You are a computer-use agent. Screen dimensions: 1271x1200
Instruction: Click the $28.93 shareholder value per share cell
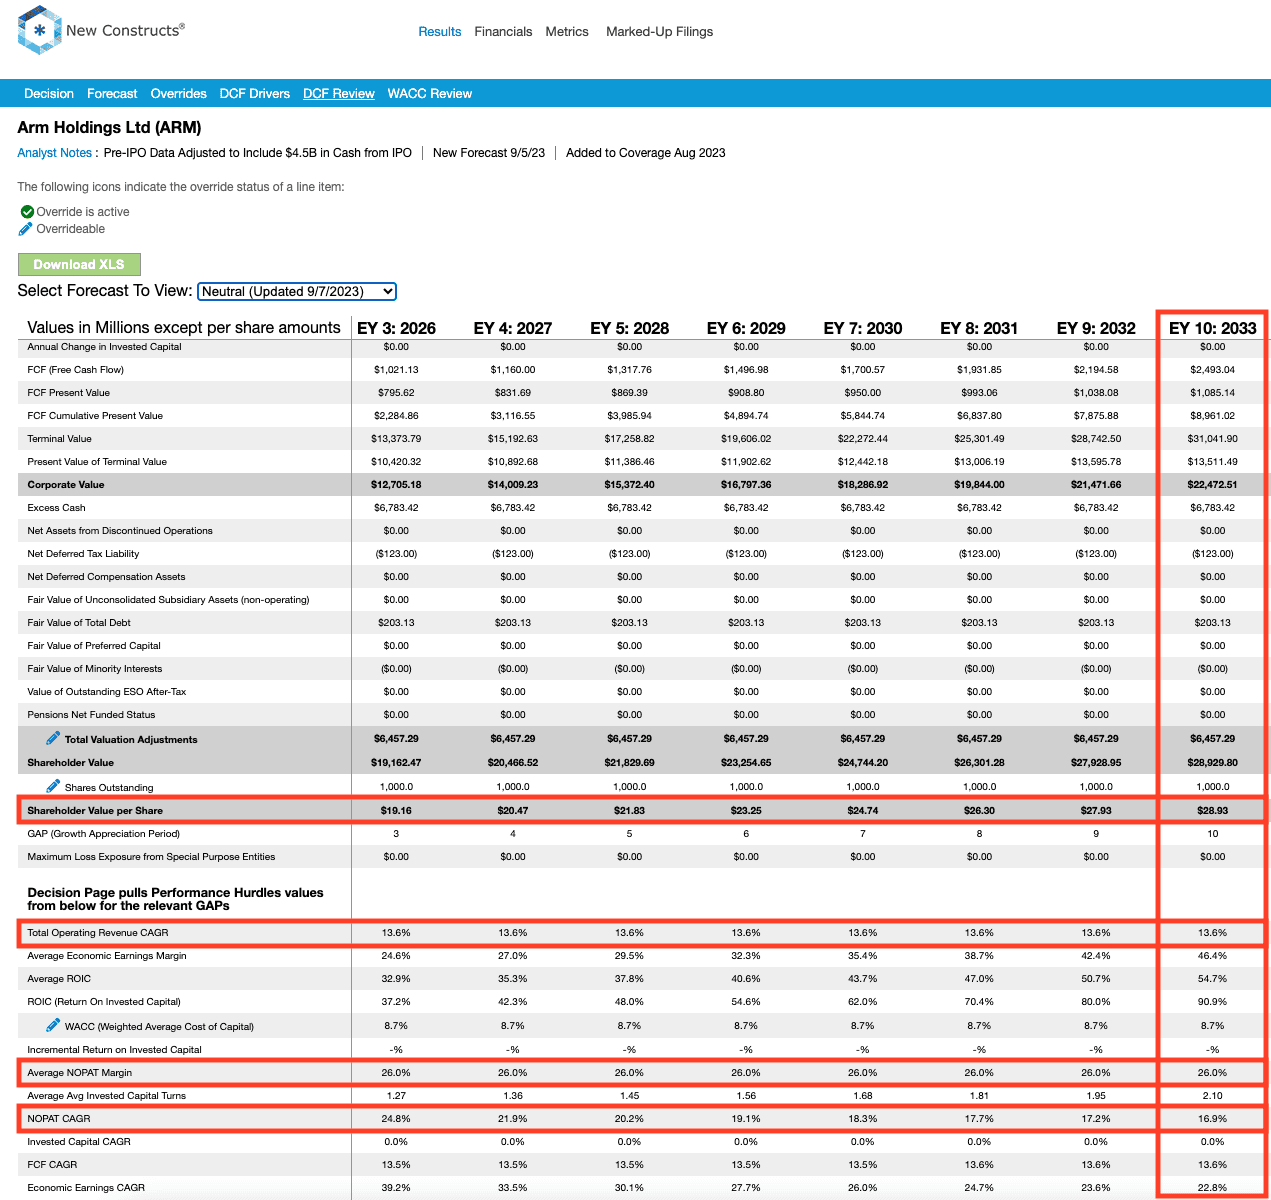click(x=1213, y=811)
